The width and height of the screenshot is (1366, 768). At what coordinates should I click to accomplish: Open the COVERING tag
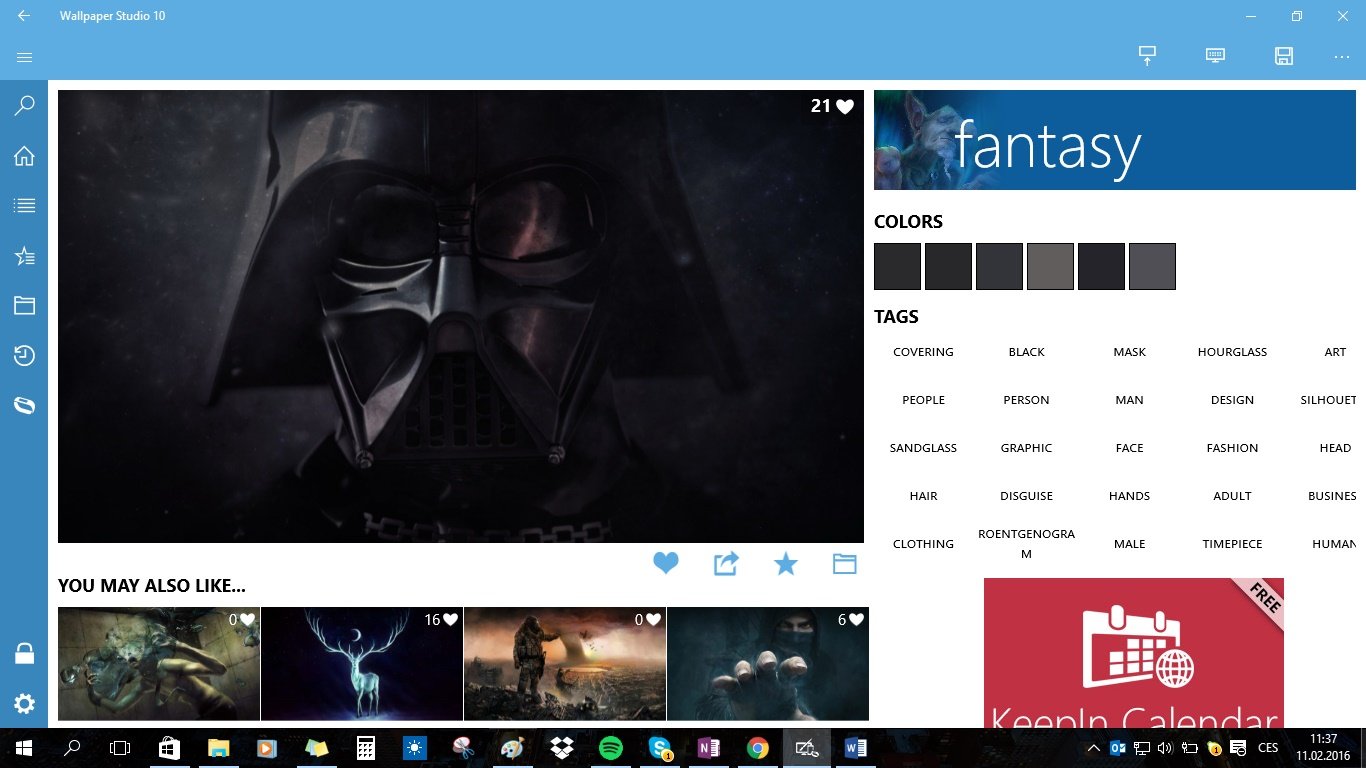click(x=923, y=352)
